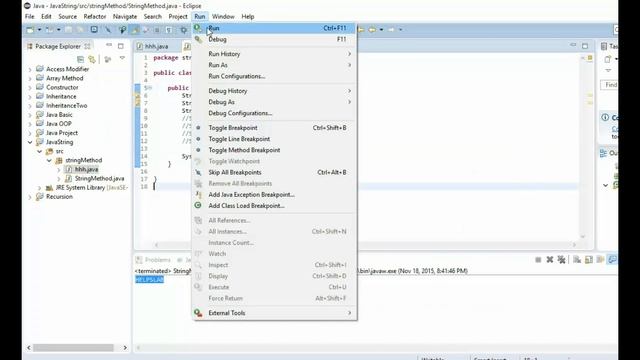Viewport: 640px width, 360px height.
Task: Maximize the Package Explorer view
Action: pos(120,46)
